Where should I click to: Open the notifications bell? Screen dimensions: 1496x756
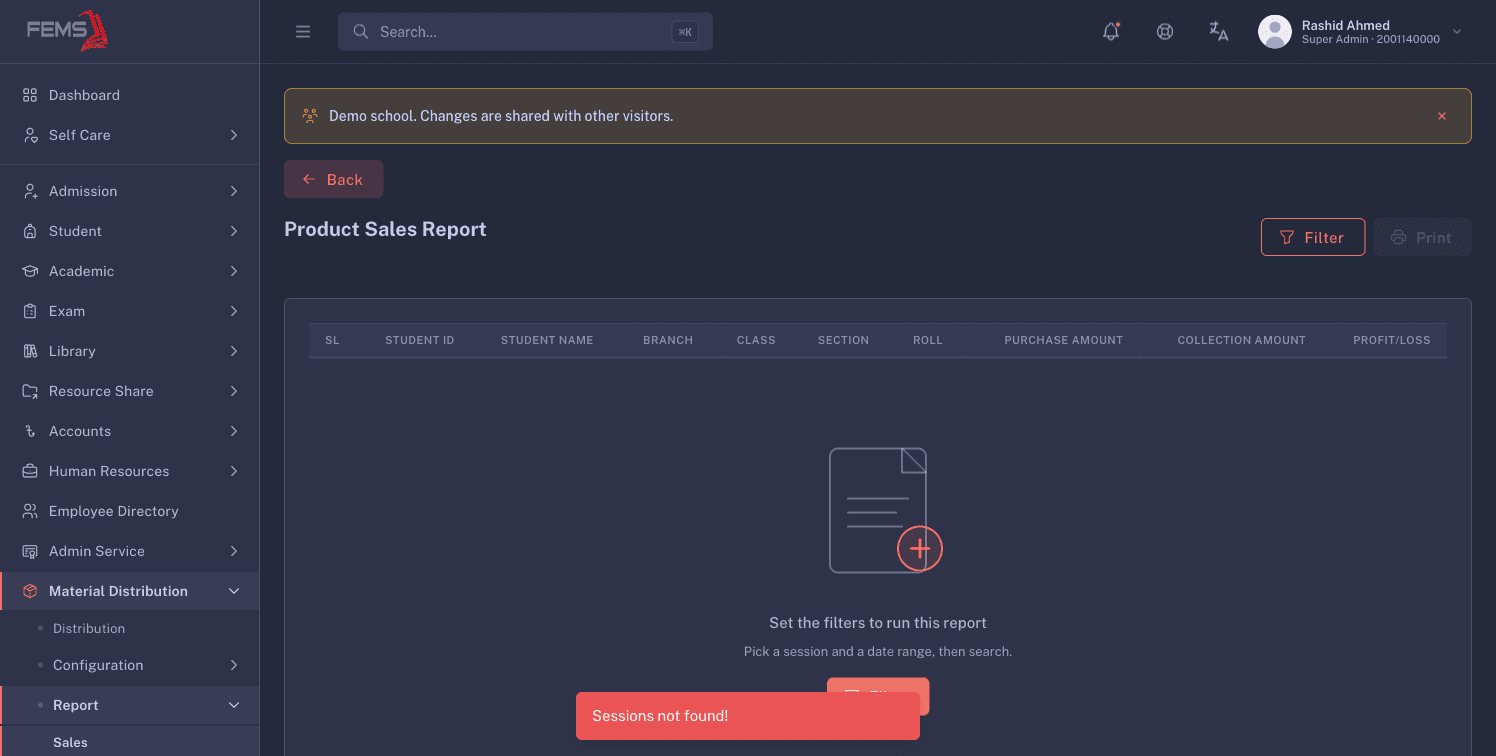[x=1111, y=32]
